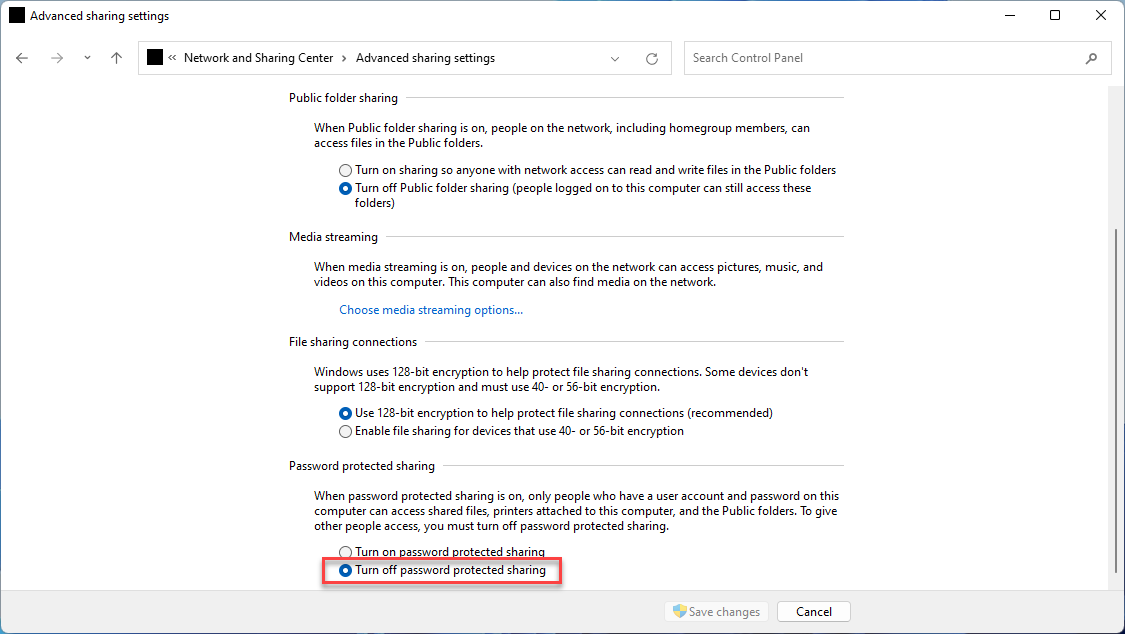Open Choose media streaming options link

click(430, 310)
